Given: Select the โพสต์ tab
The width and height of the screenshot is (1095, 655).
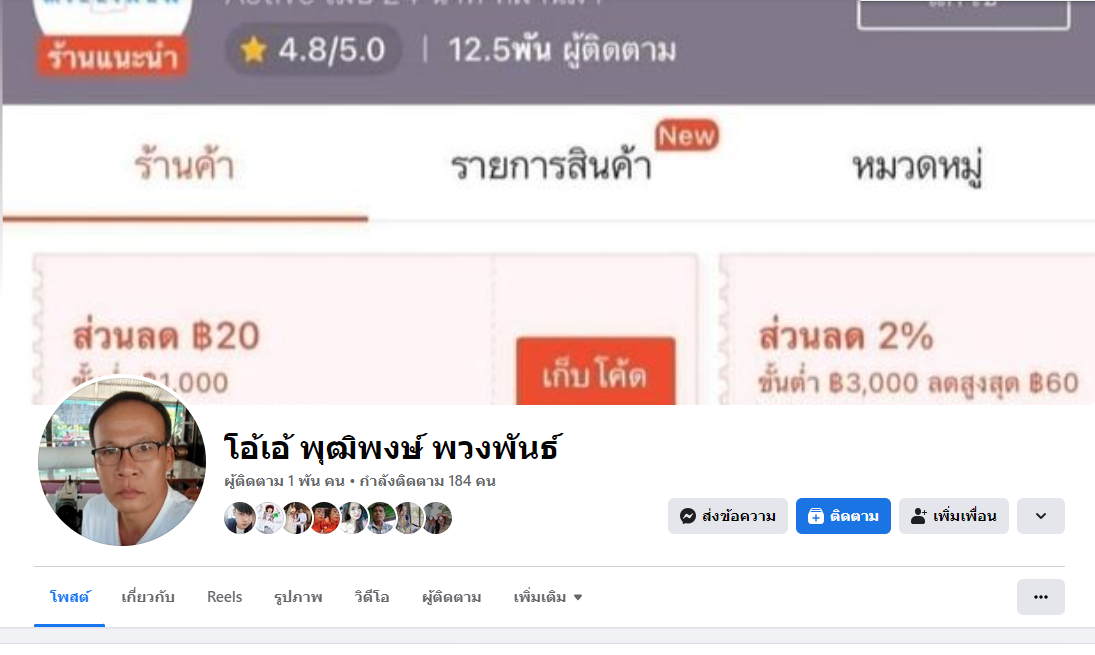Looking at the screenshot, I should point(70,597).
